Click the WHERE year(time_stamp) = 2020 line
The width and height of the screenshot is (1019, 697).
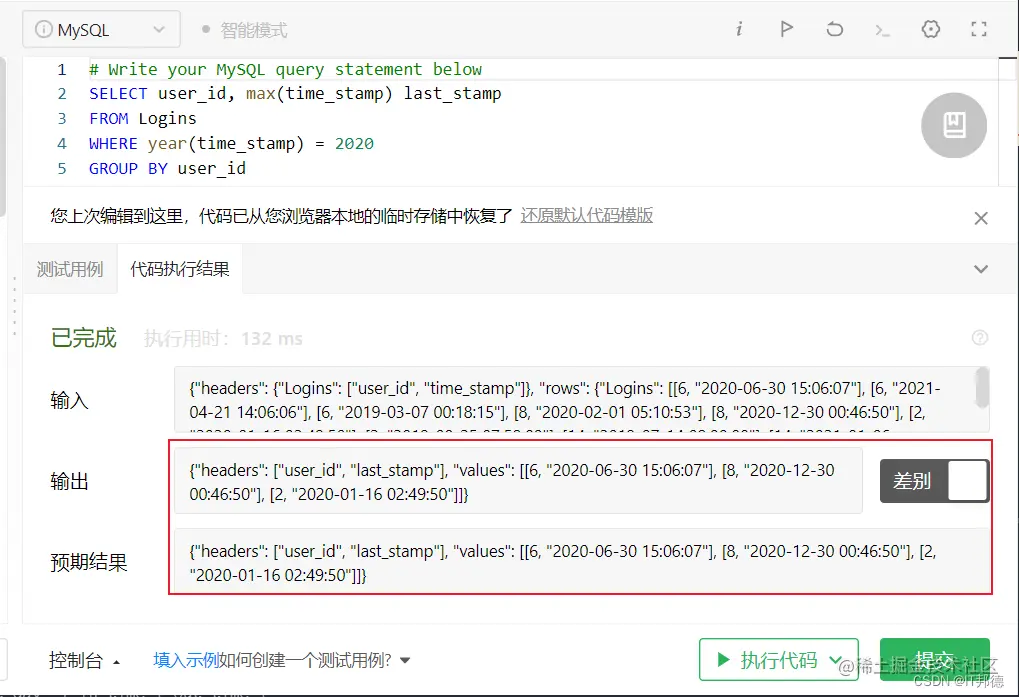click(231, 144)
